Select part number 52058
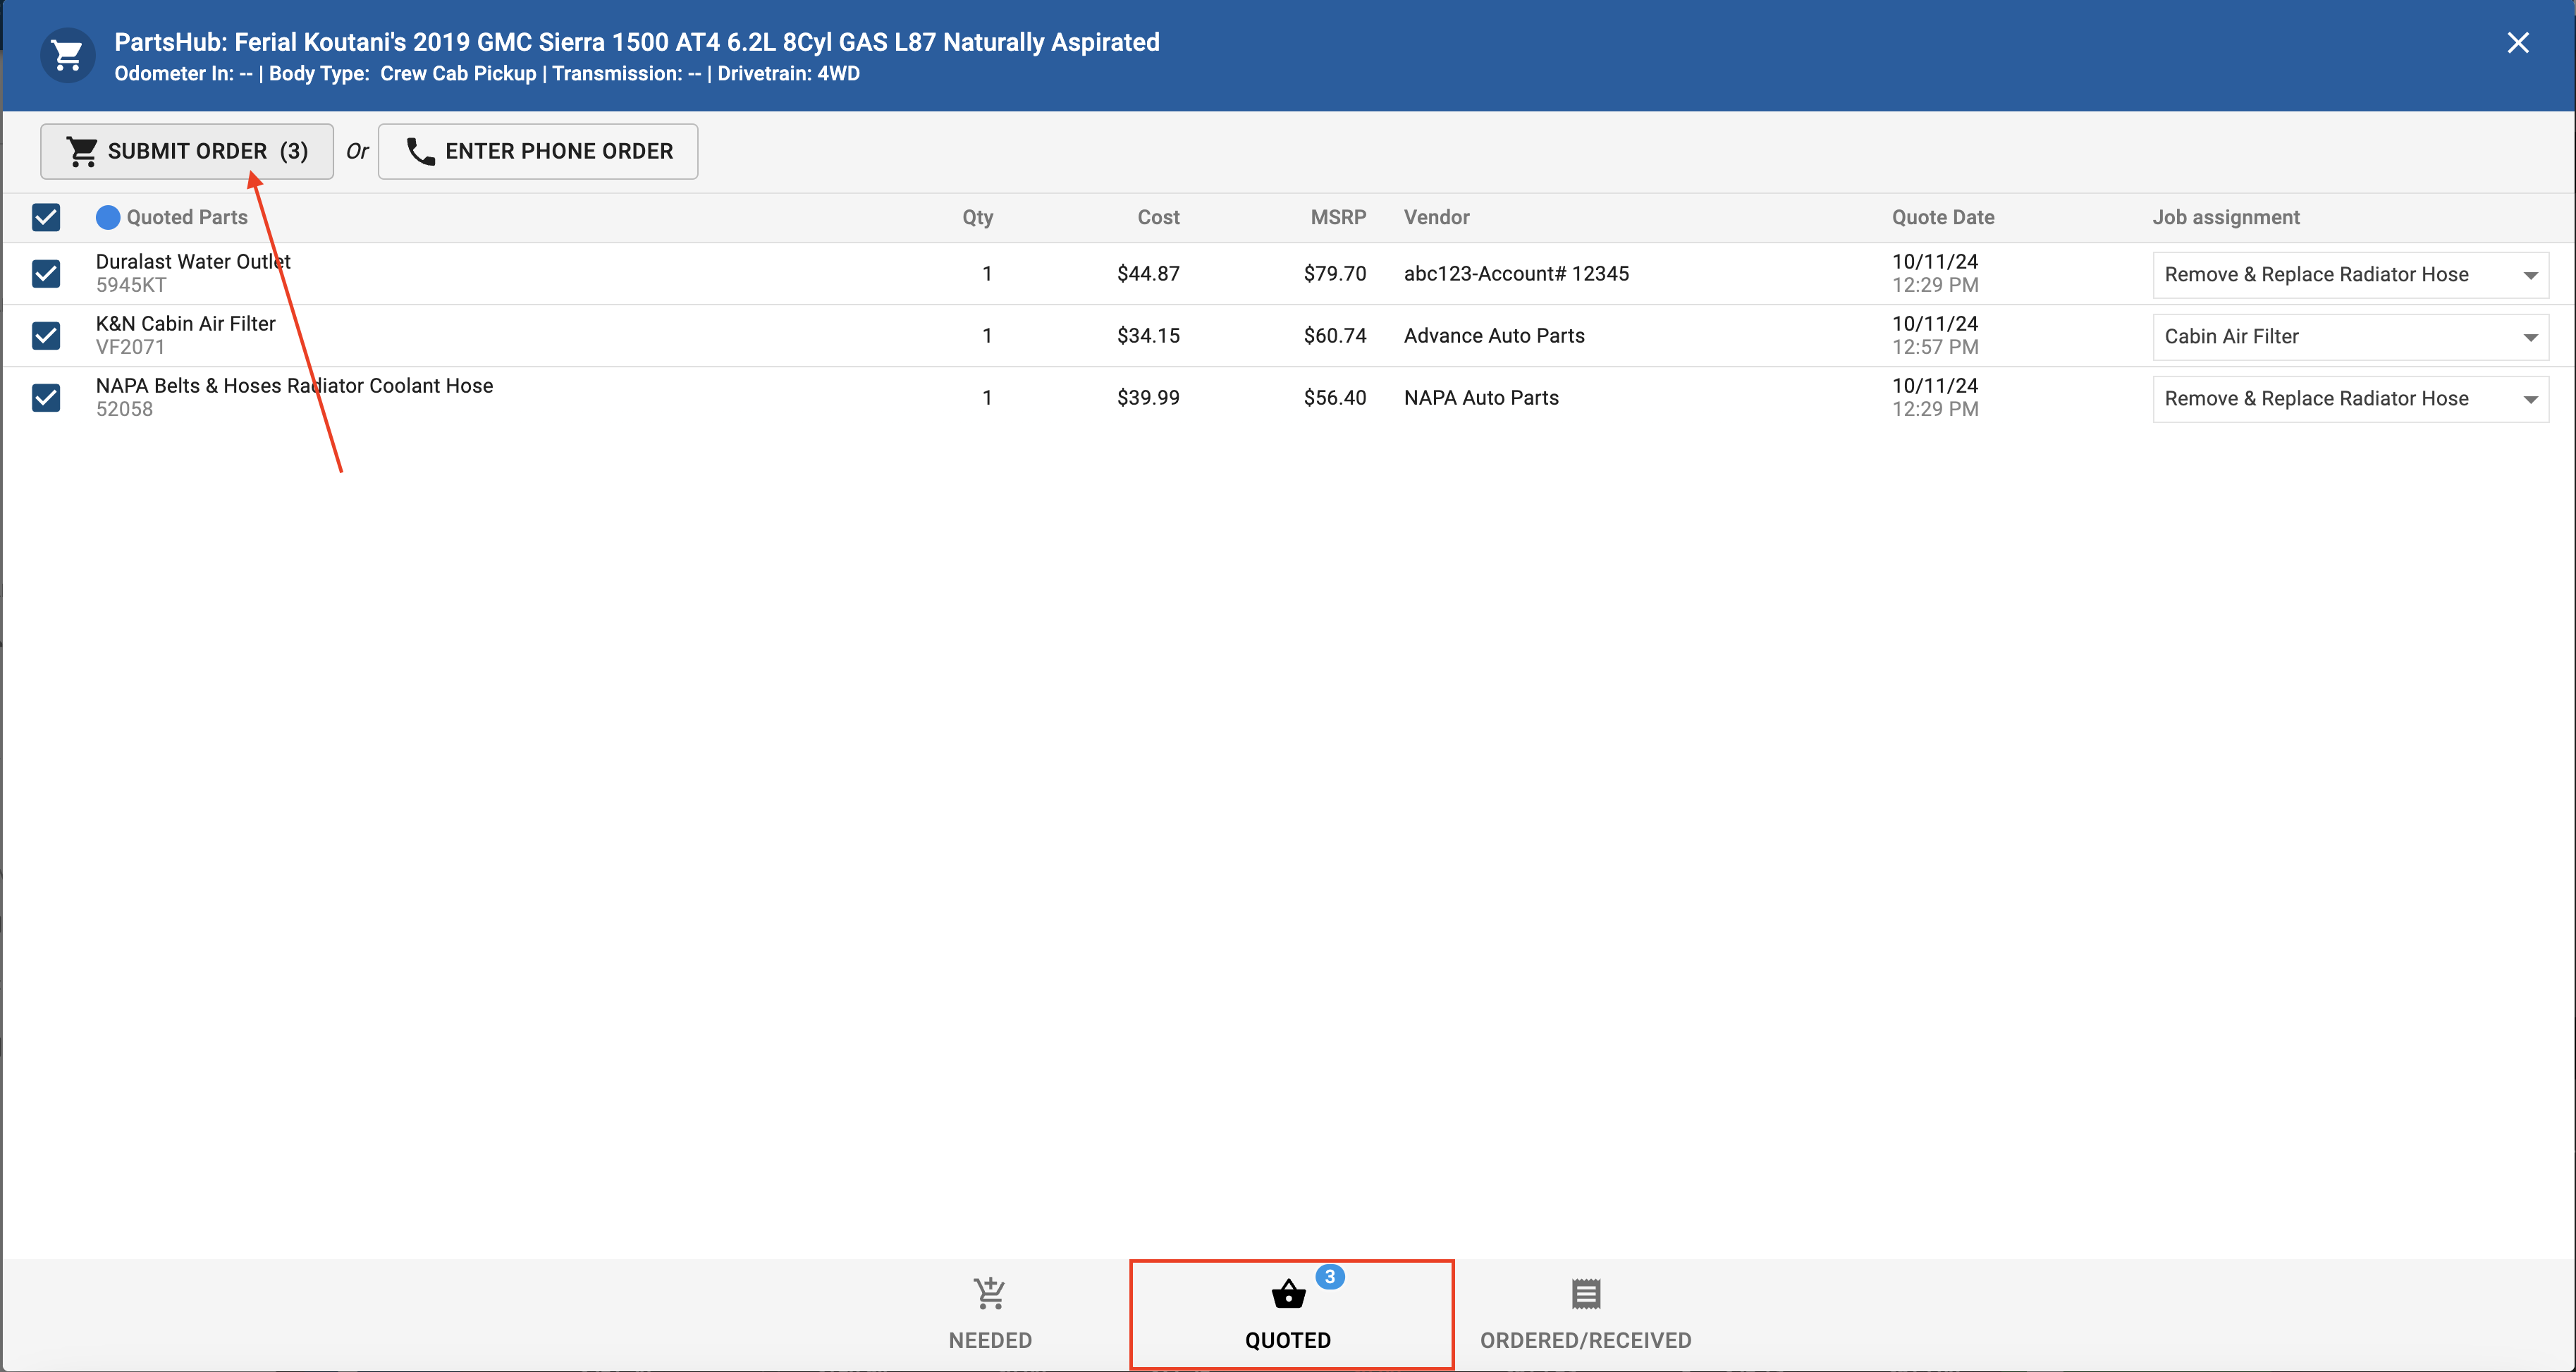The image size is (2576, 1372). click(124, 409)
